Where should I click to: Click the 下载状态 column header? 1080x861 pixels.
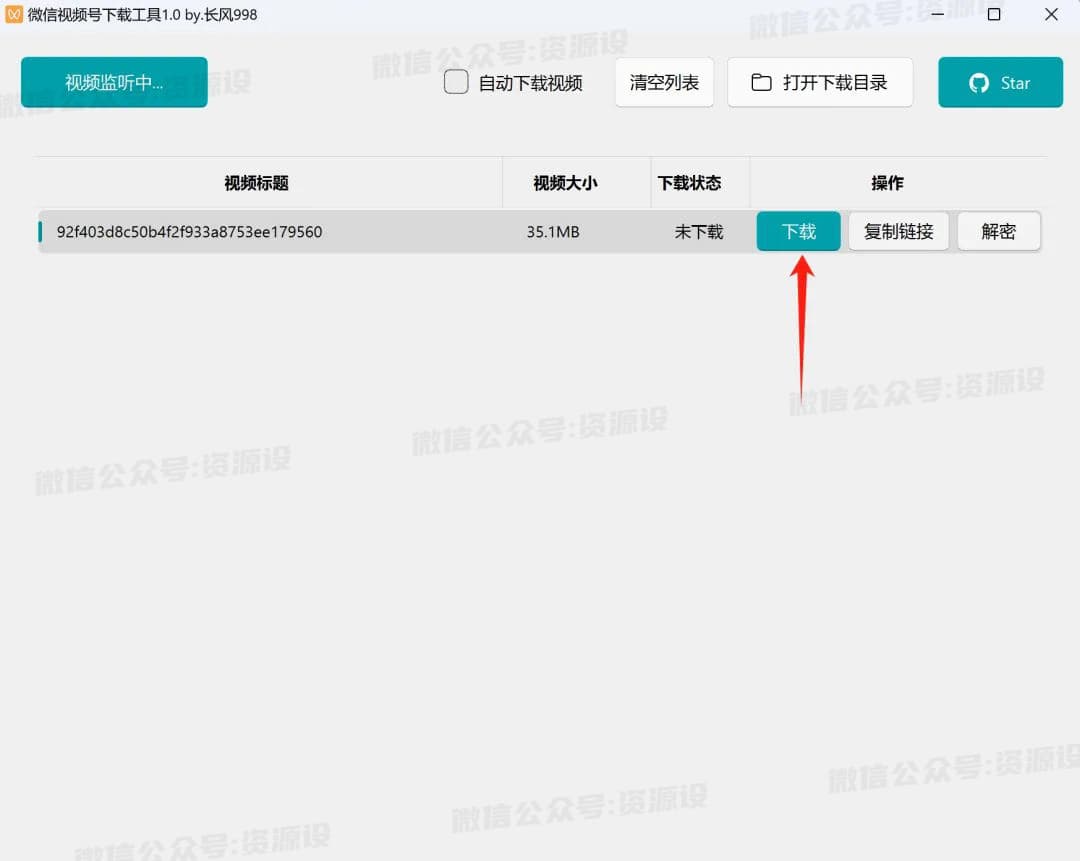click(x=689, y=183)
